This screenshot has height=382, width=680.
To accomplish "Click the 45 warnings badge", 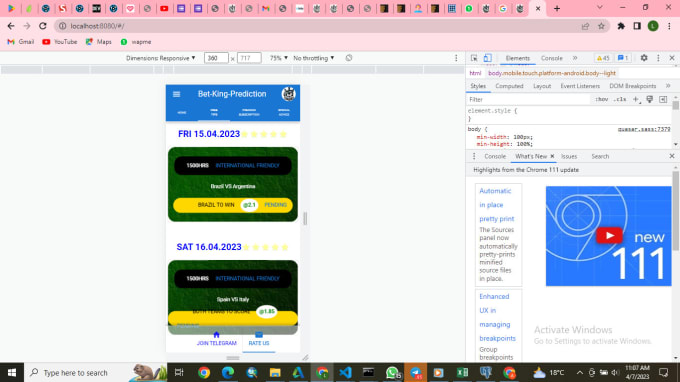I will click(603, 58).
